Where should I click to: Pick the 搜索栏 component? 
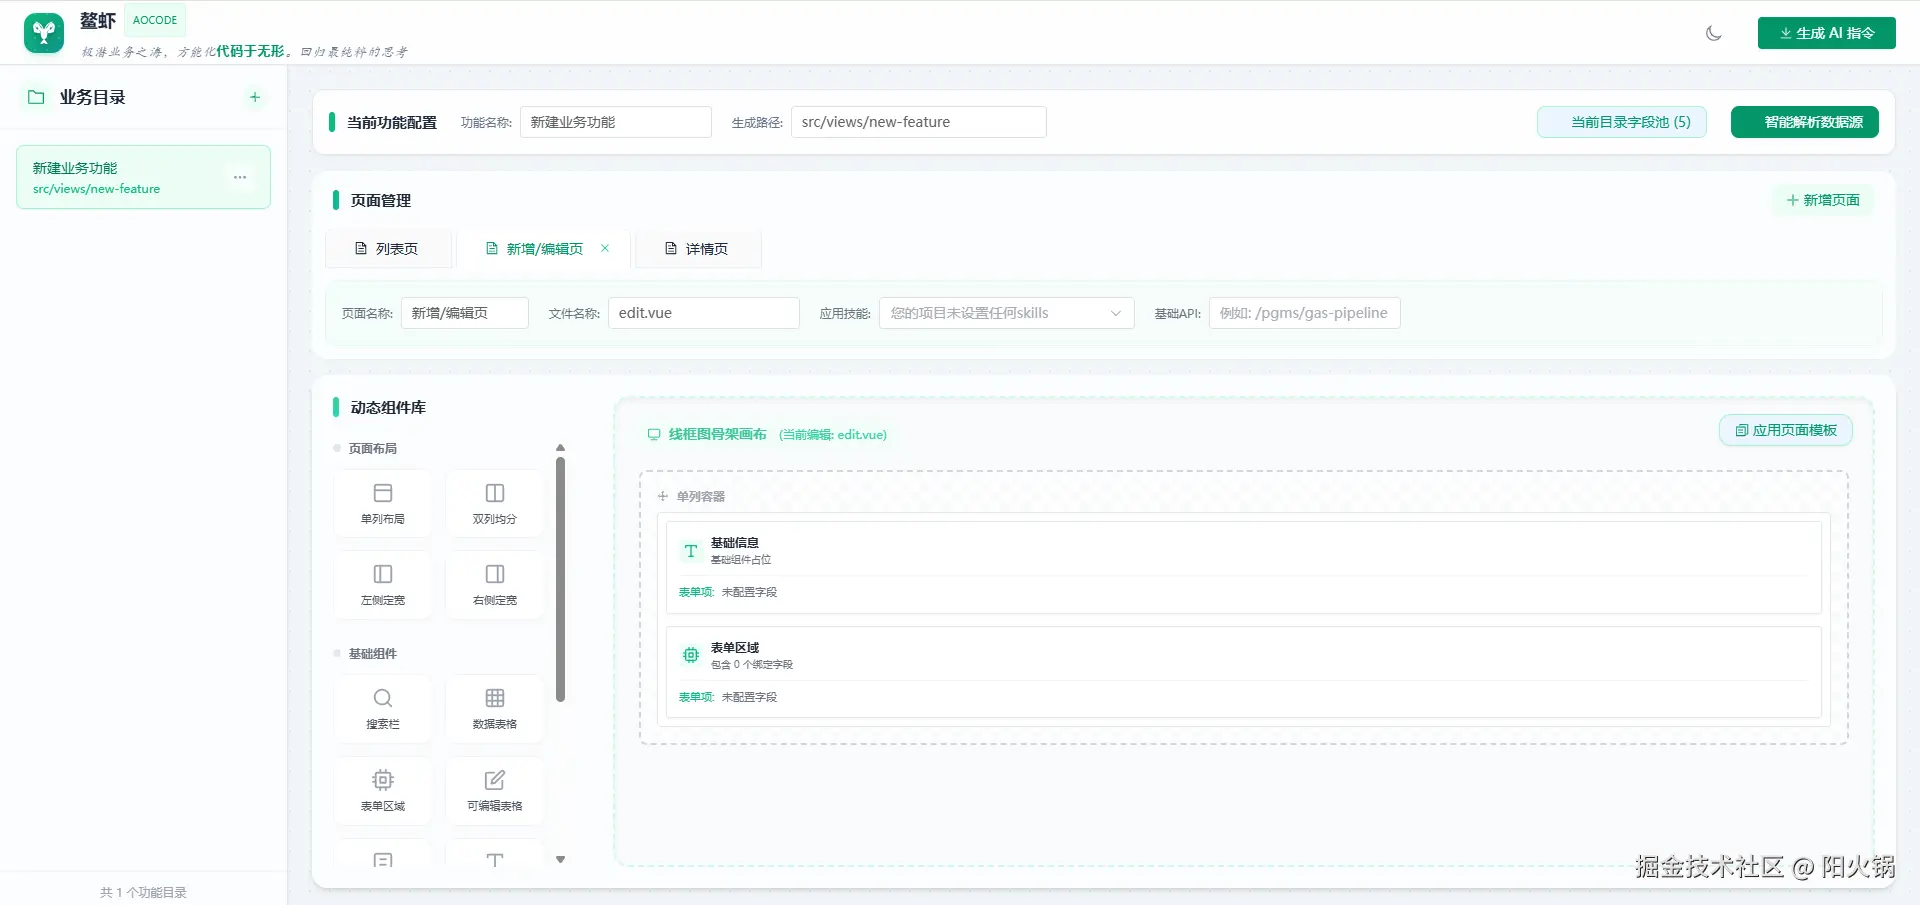pyautogui.click(x=383, y=709)
